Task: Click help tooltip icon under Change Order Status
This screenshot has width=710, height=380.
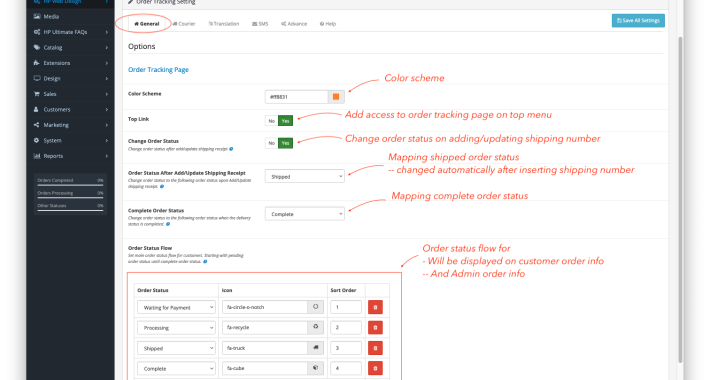Action: (x=231, y=149)
